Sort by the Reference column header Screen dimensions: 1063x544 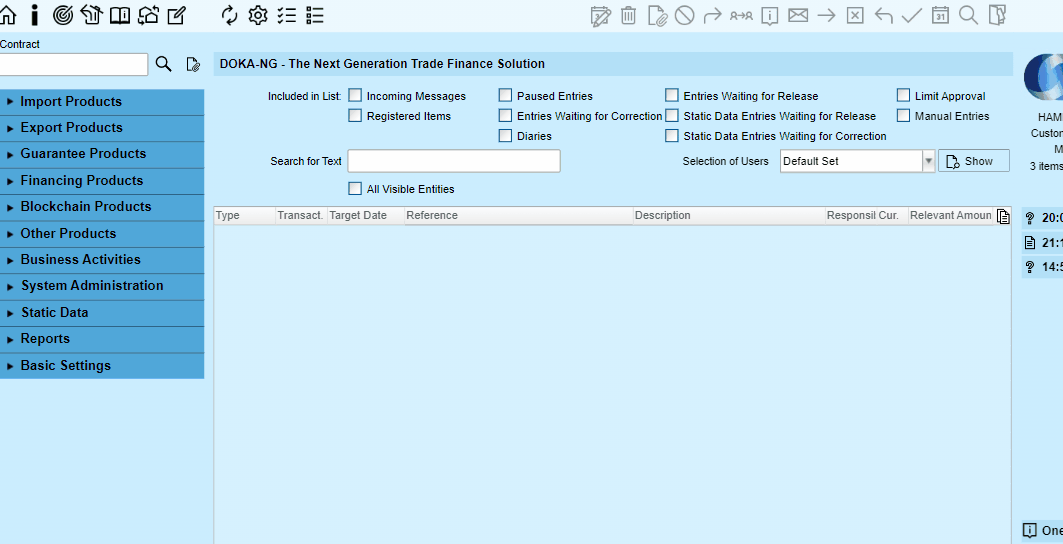point(519,216)
